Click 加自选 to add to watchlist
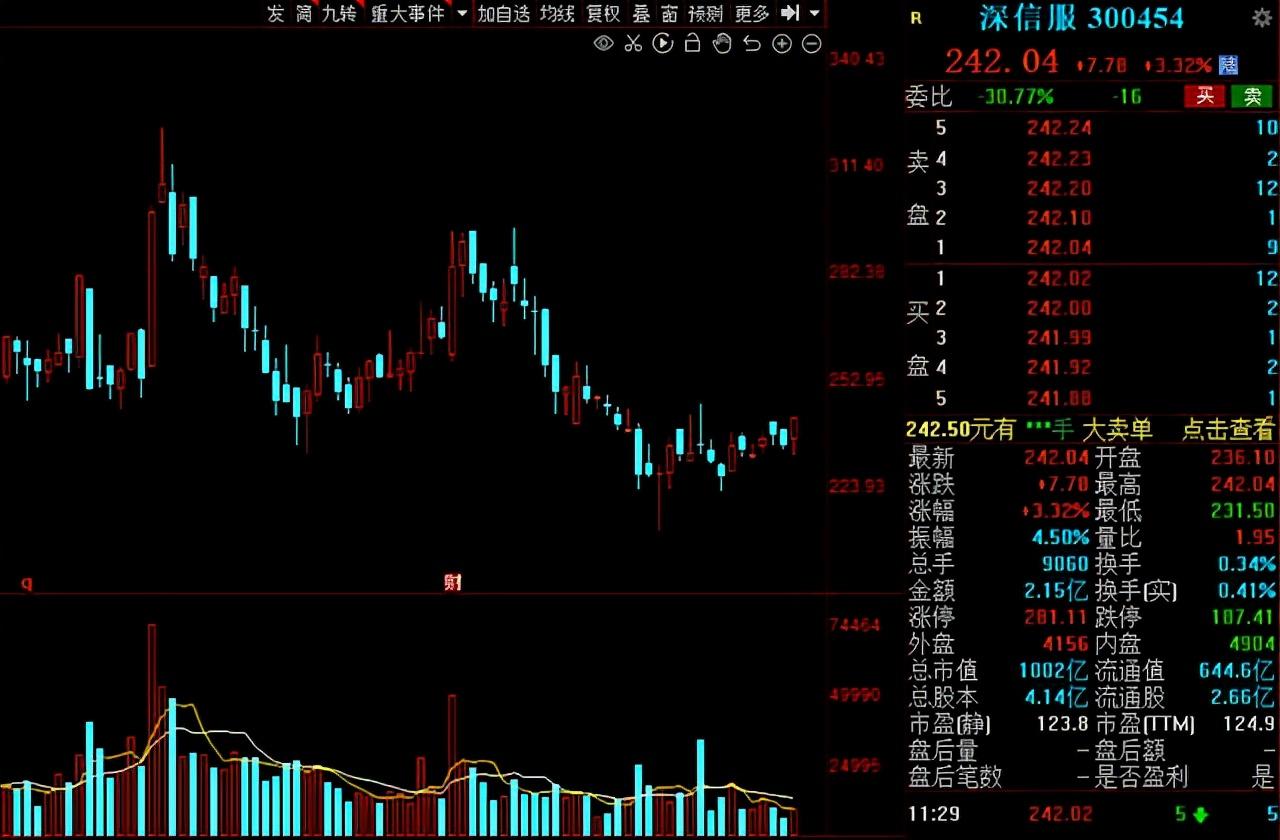 [x=503, y=13]
